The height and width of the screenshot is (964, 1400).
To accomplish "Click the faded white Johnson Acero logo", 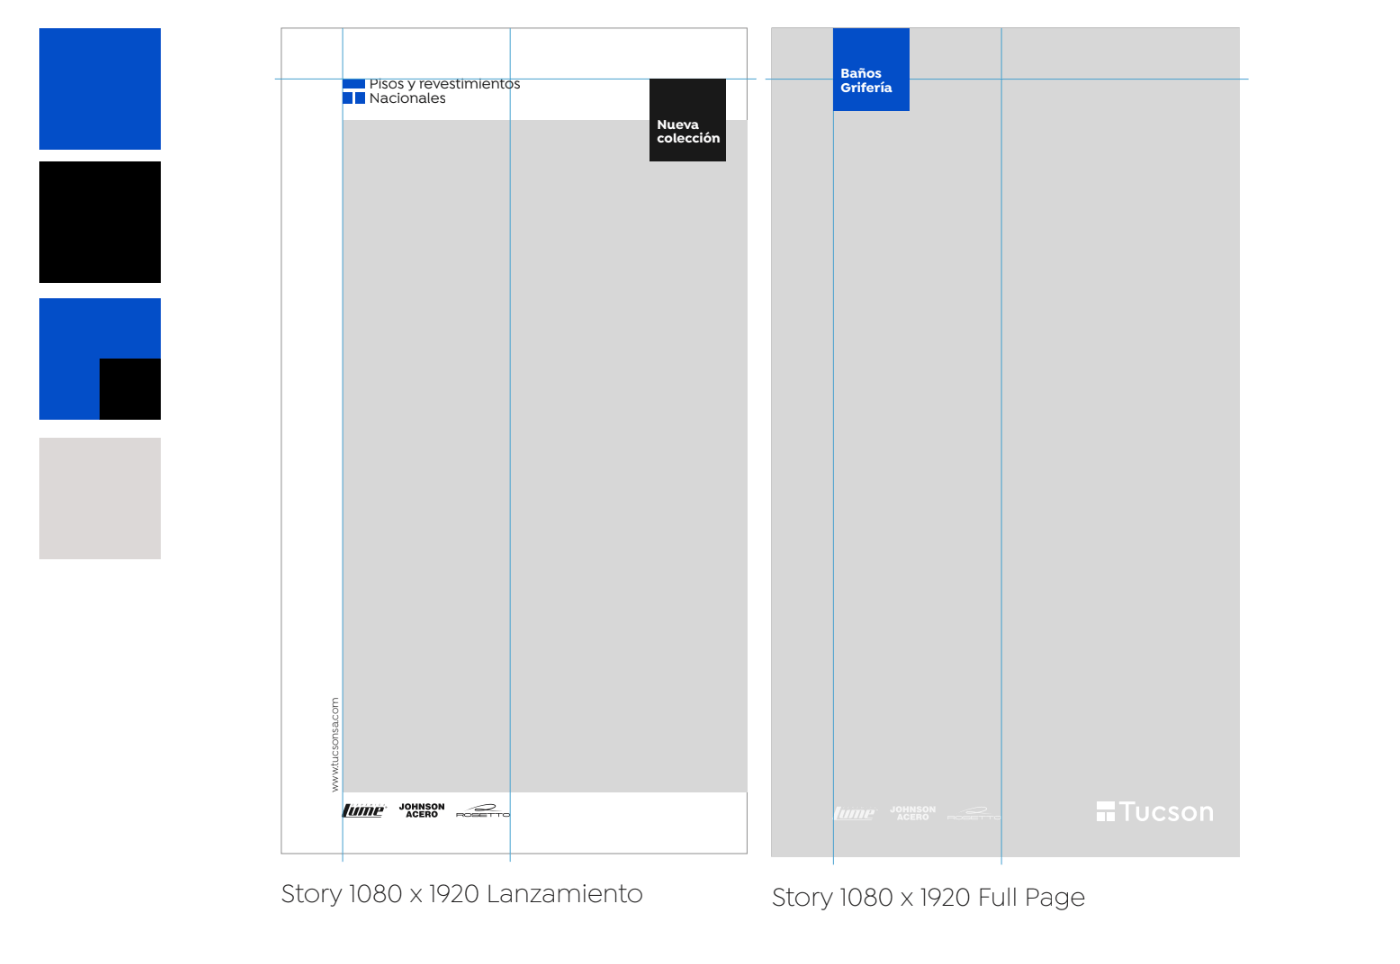I will [913, 813].
